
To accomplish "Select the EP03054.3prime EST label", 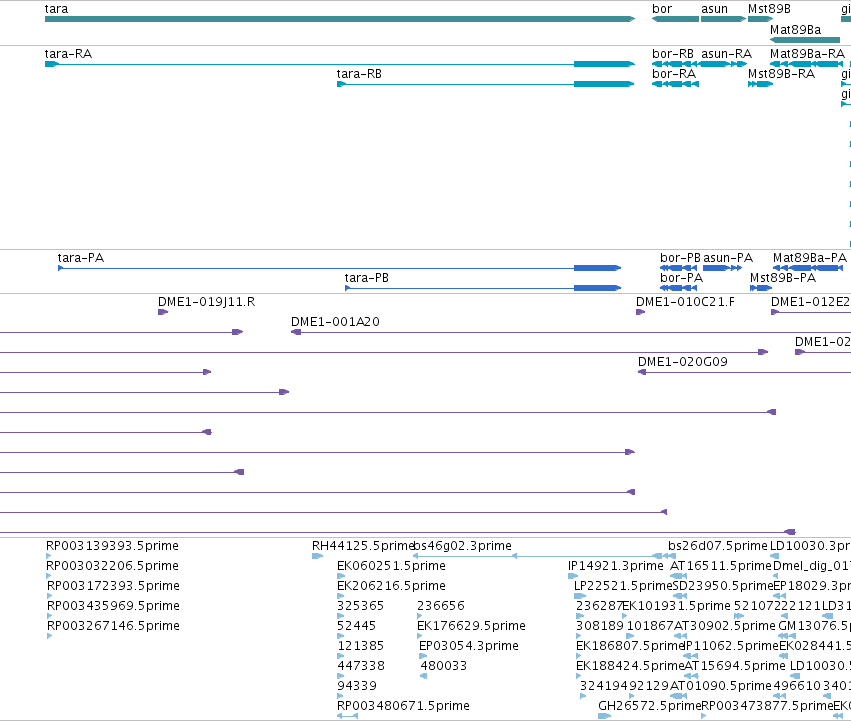I will (469, 646).
